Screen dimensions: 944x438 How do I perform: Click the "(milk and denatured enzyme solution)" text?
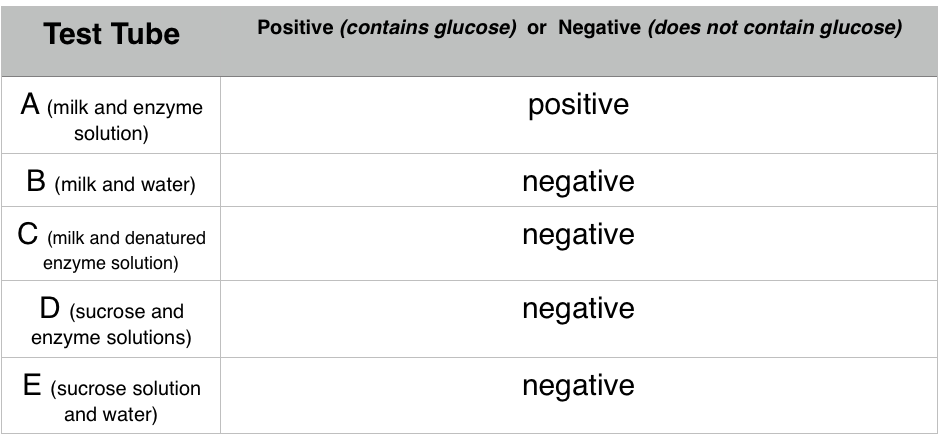pyautogui.click(x=124, y=251)
